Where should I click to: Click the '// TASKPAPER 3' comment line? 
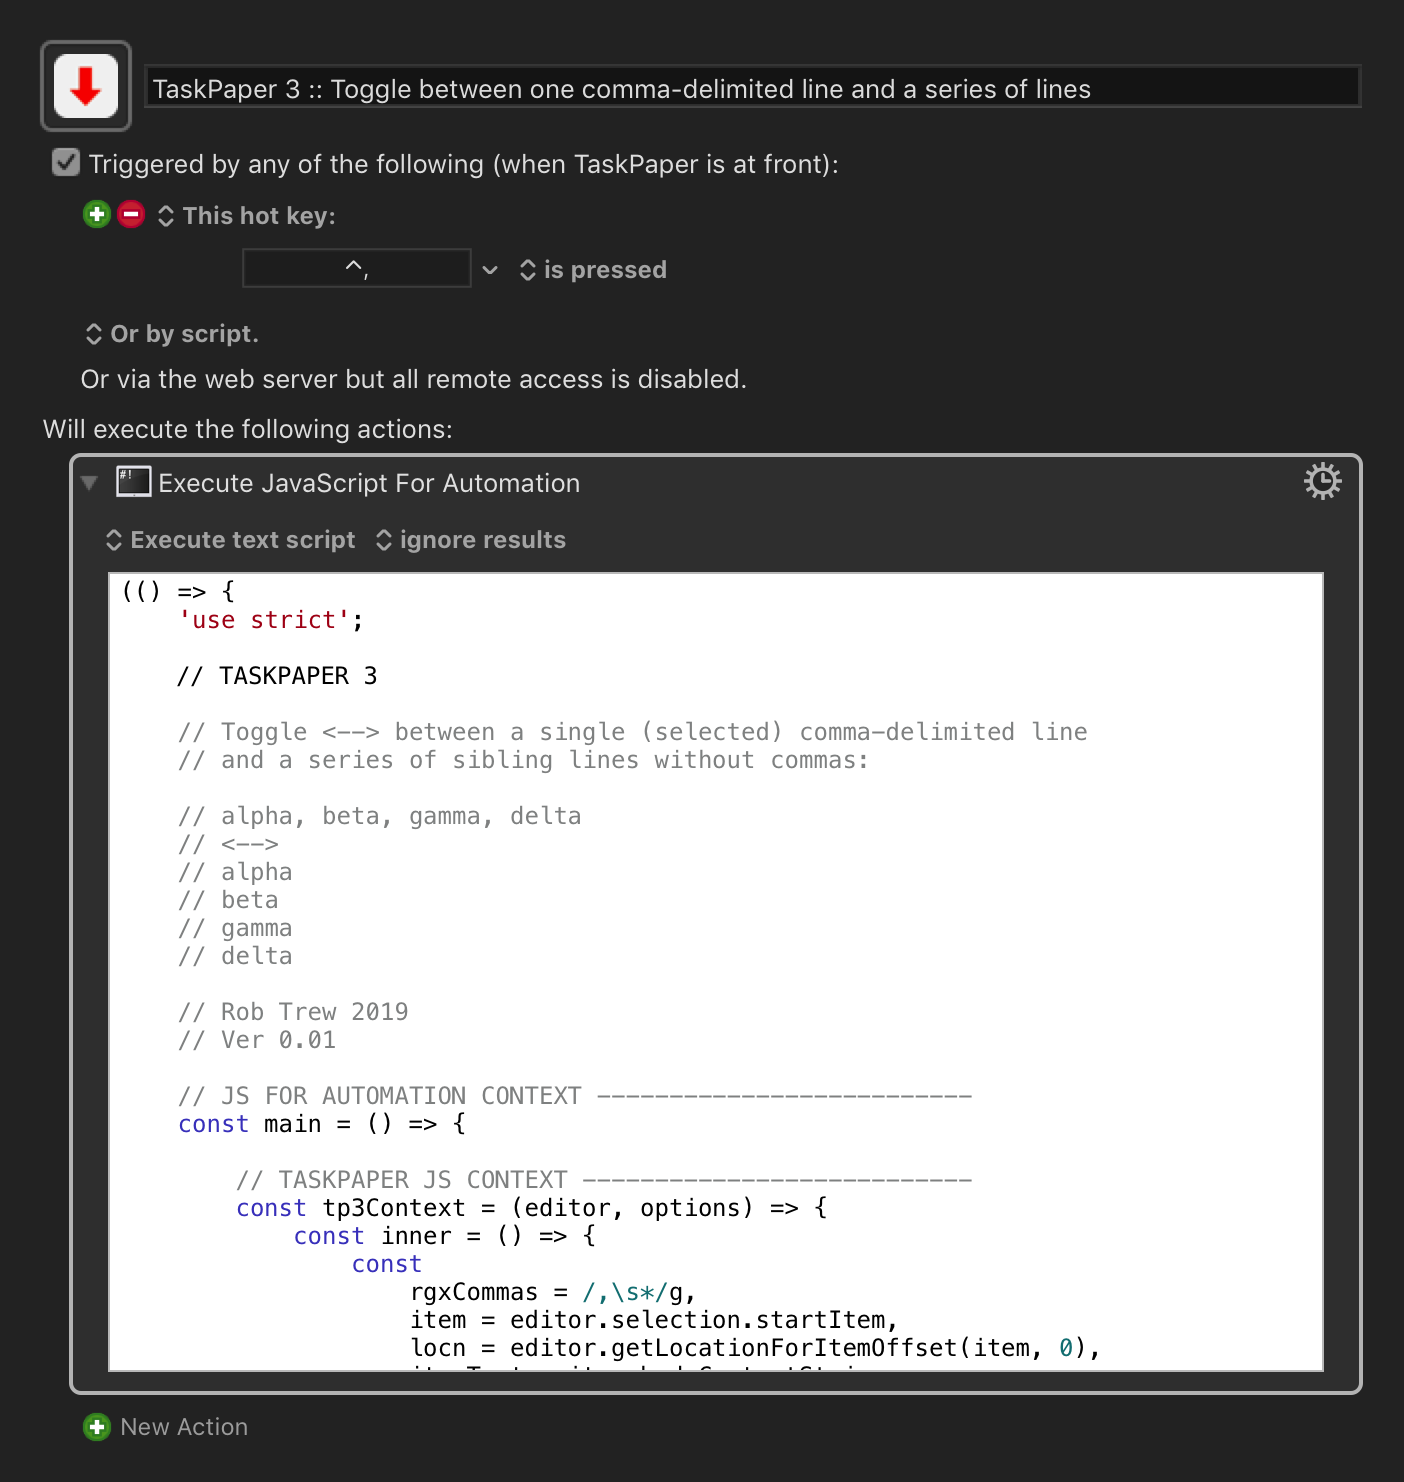278,676
